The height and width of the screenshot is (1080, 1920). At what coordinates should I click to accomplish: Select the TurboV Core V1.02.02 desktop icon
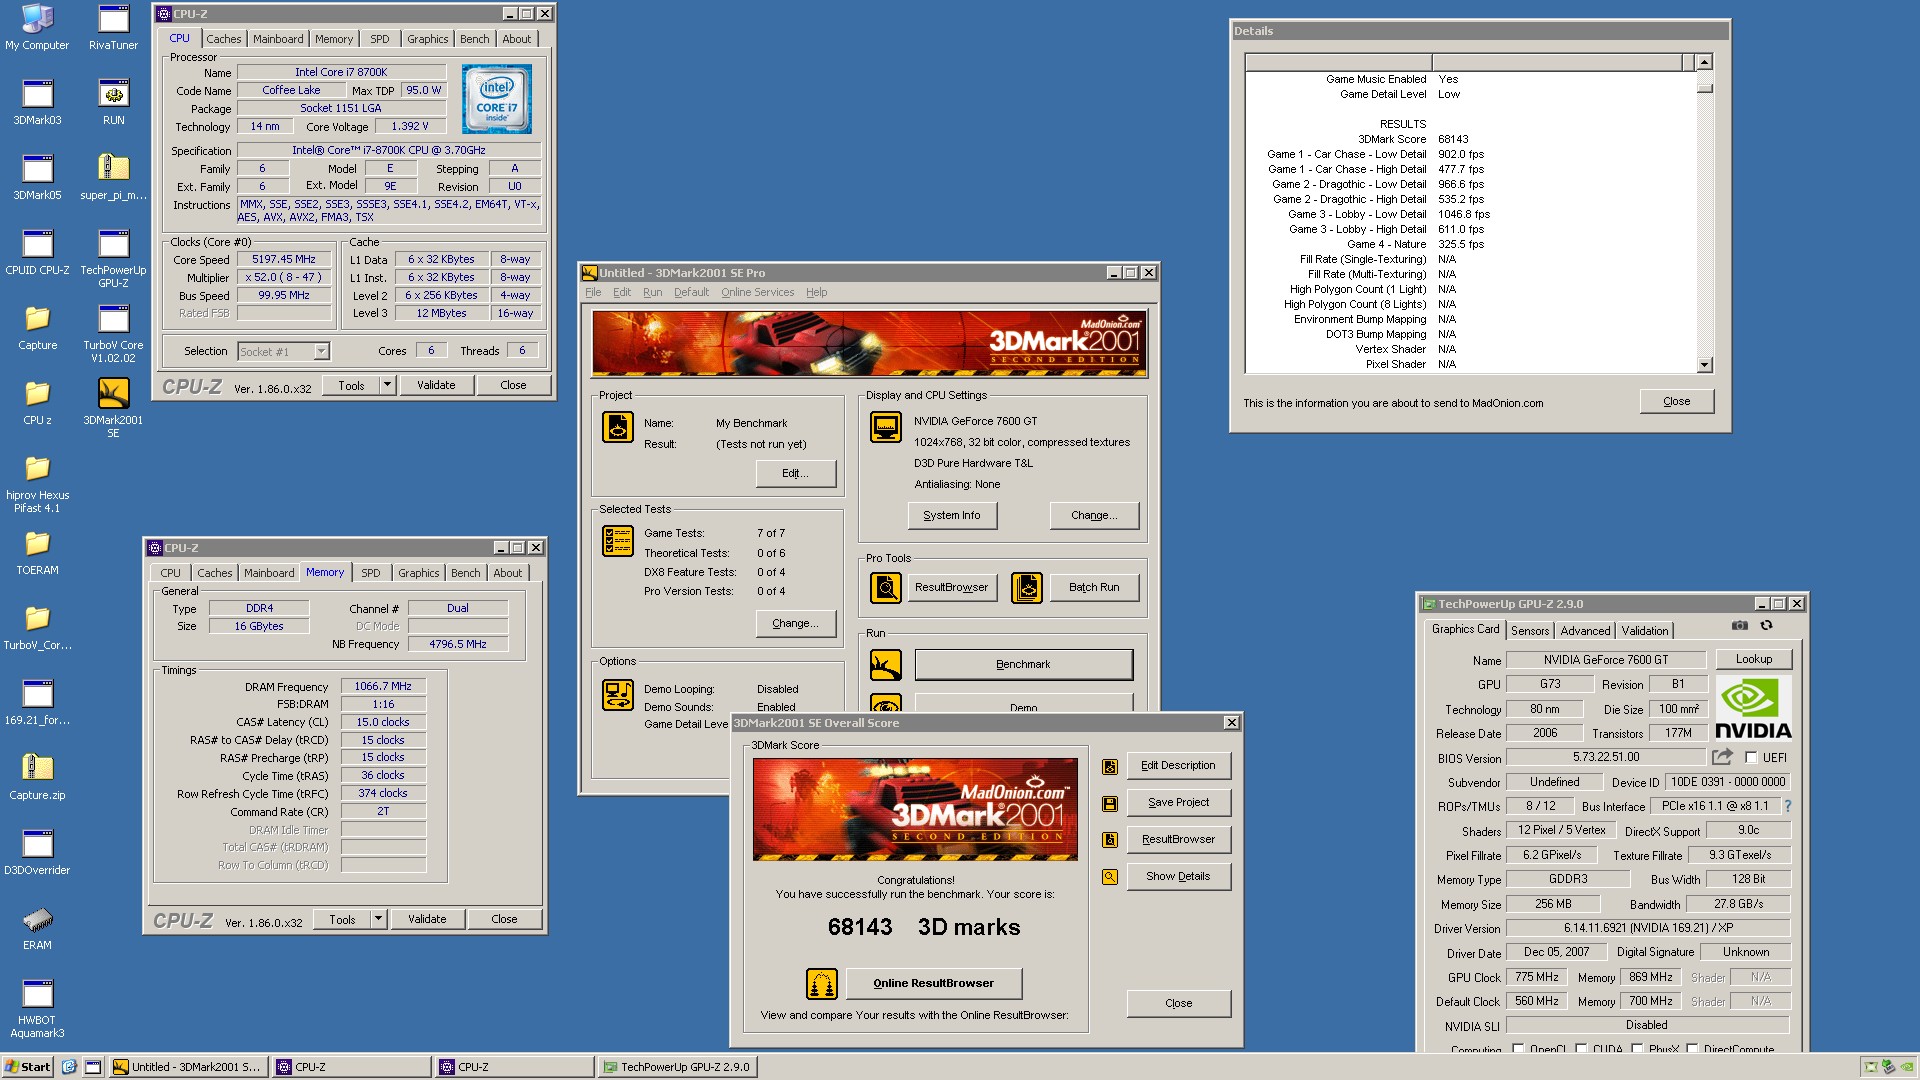(113, 333)
